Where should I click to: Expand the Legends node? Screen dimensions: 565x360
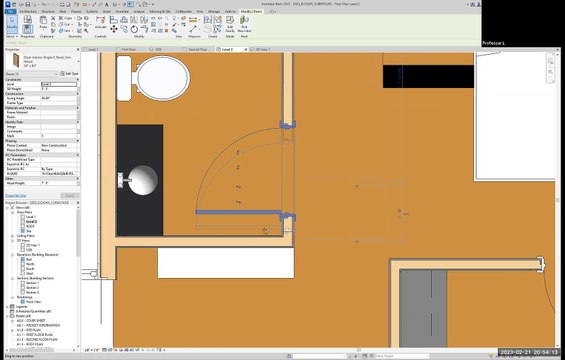click(x=7, y=307)
